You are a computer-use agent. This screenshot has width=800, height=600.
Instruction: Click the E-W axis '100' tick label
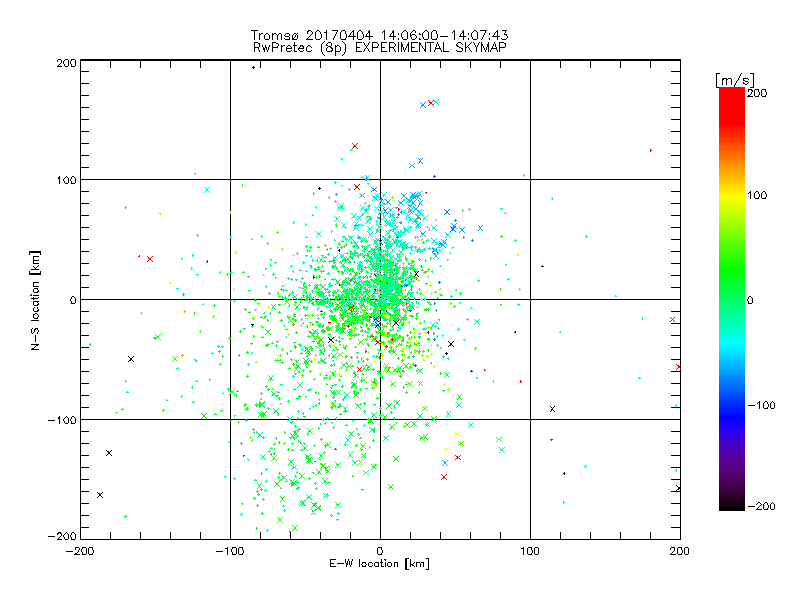(530, 551)
